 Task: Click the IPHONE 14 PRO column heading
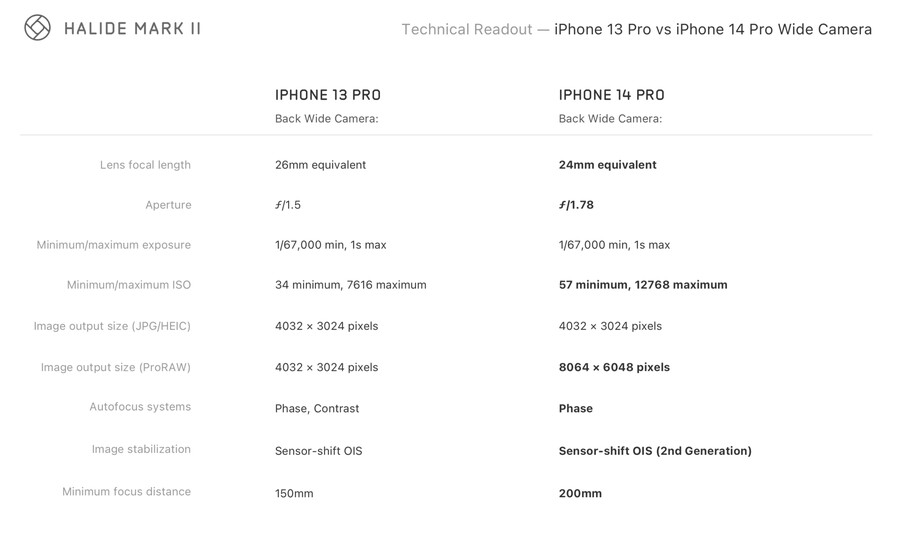(612, 95)
